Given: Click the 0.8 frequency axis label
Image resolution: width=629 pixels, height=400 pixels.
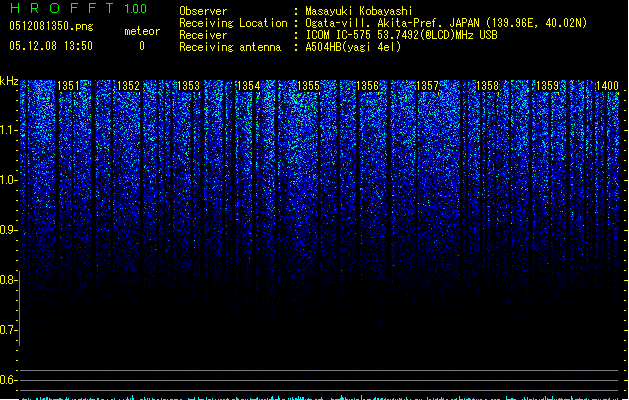Looking at the screenshot, I should point(9,280).
